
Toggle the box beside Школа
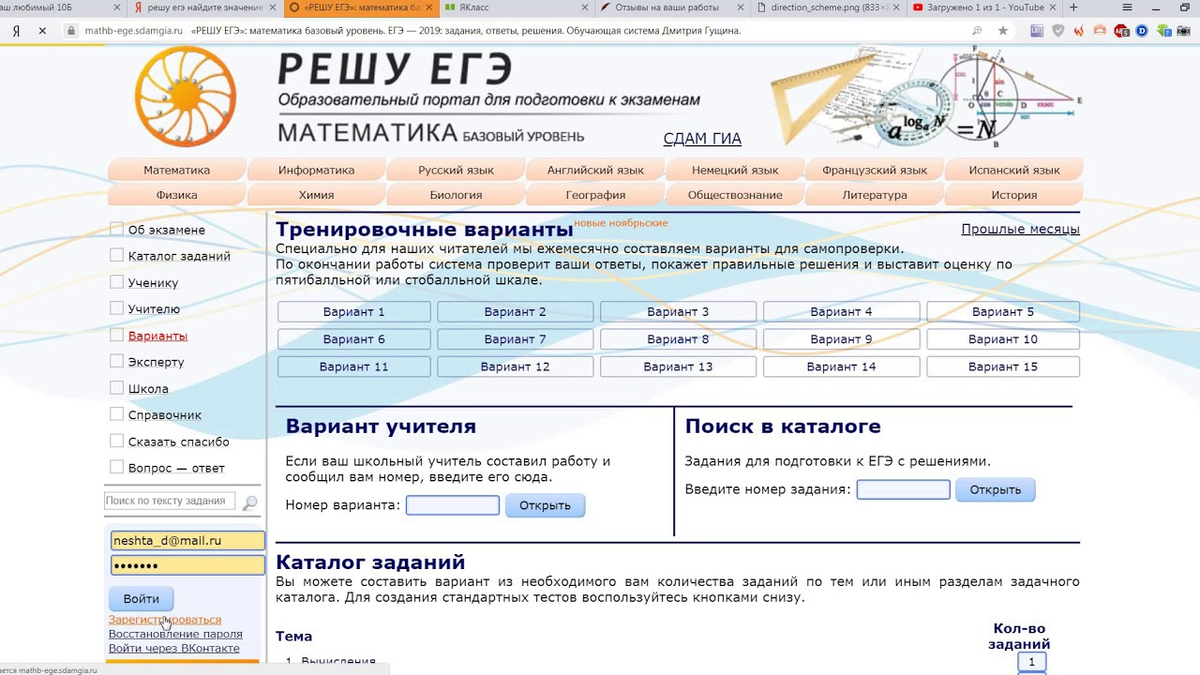click(x=117, y=388)
